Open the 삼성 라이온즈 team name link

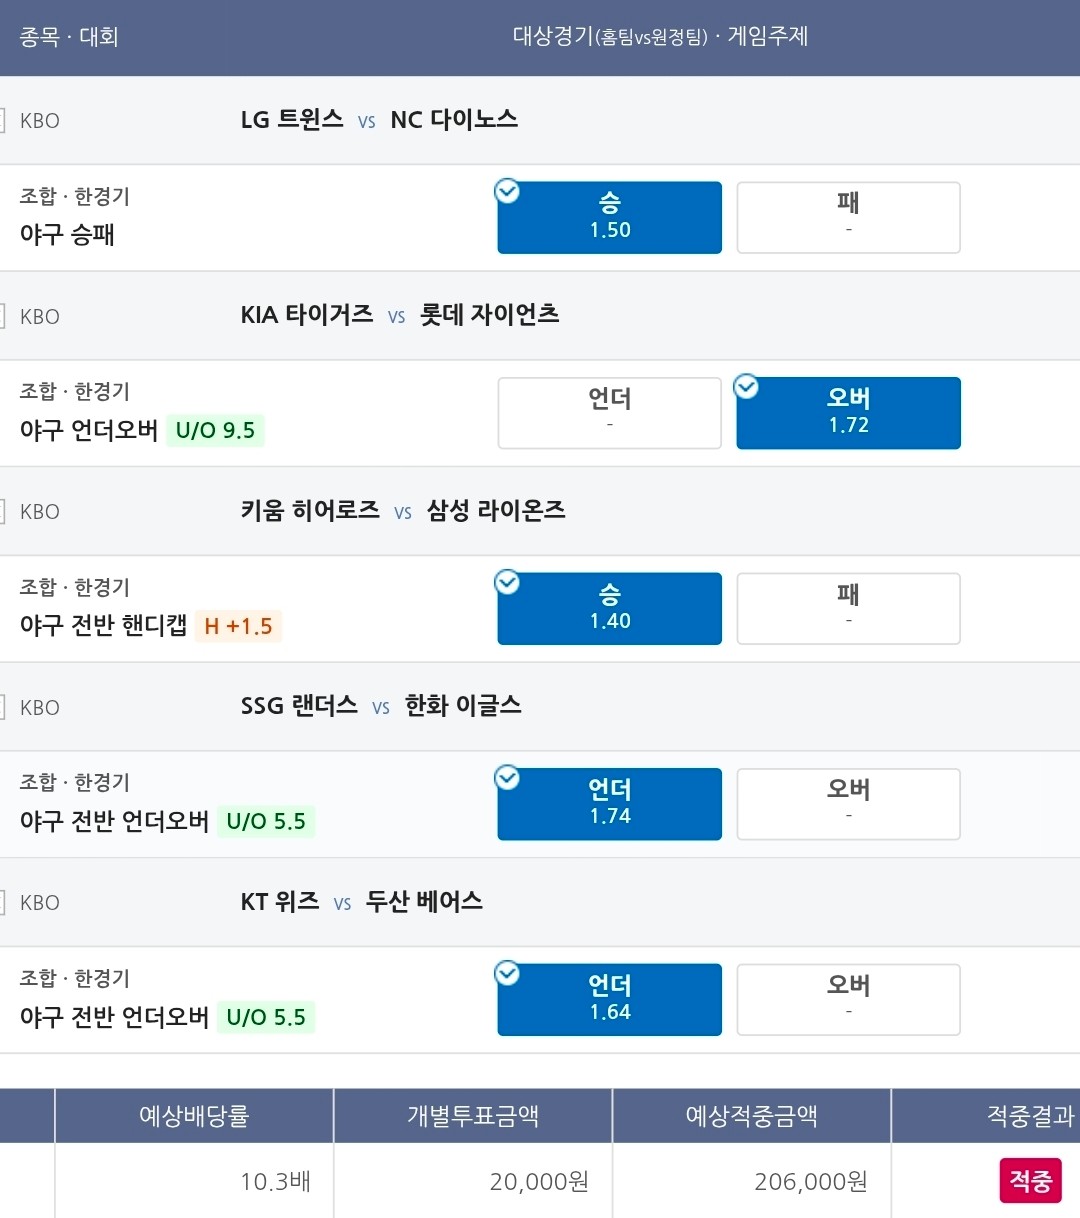tap(496, 511)
